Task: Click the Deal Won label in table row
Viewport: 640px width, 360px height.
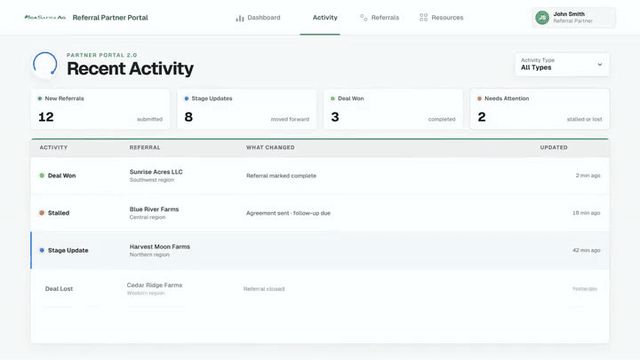Action: (62, 176)
